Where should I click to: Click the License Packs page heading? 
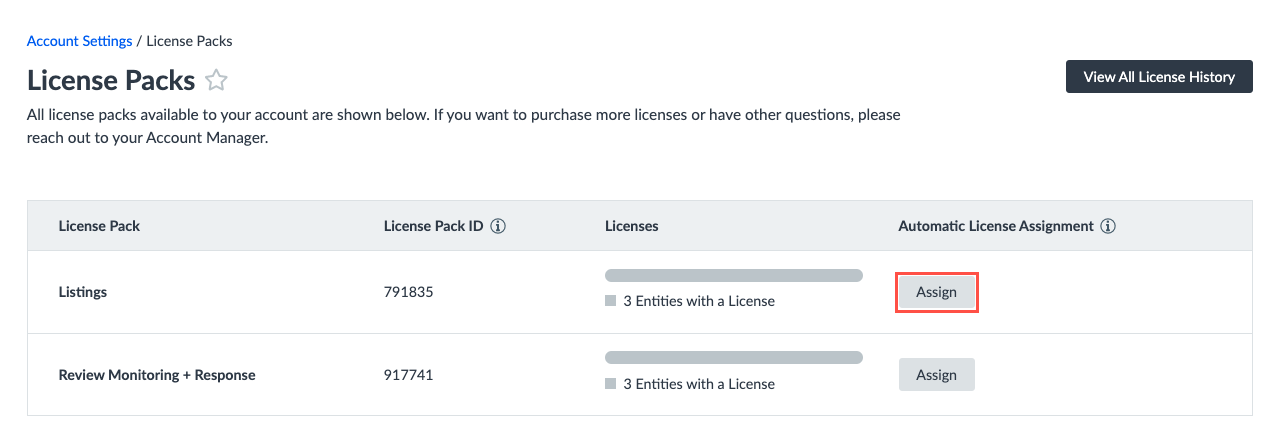point(110,81)
